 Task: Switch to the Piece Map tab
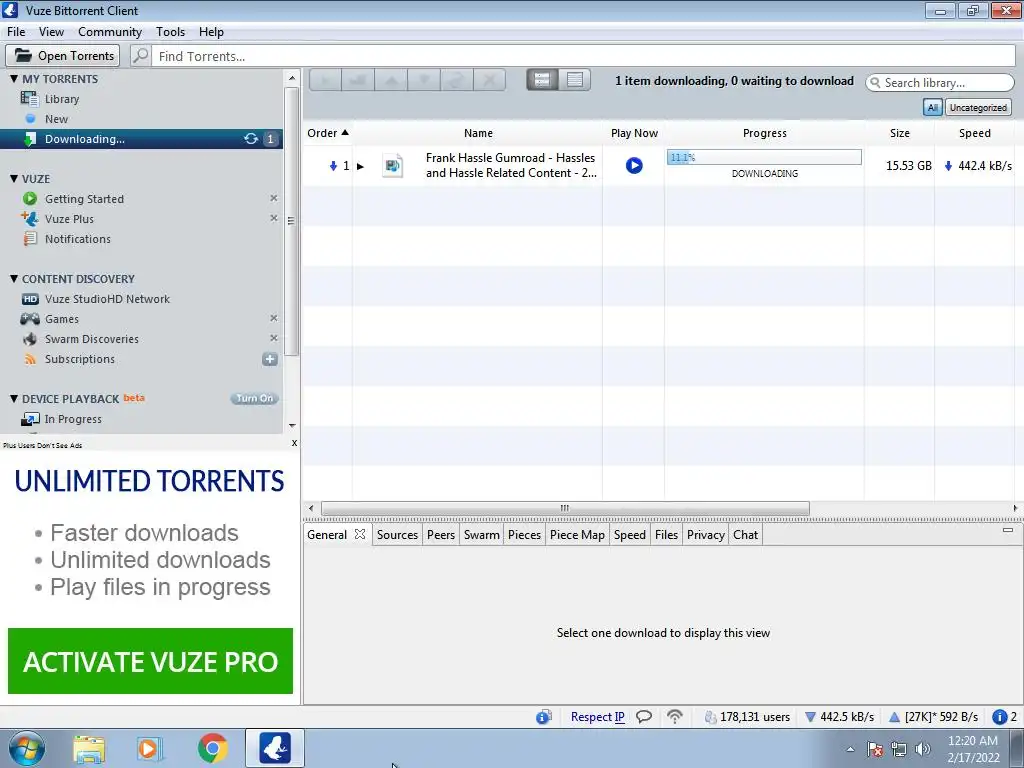click(x=577, y=534)
